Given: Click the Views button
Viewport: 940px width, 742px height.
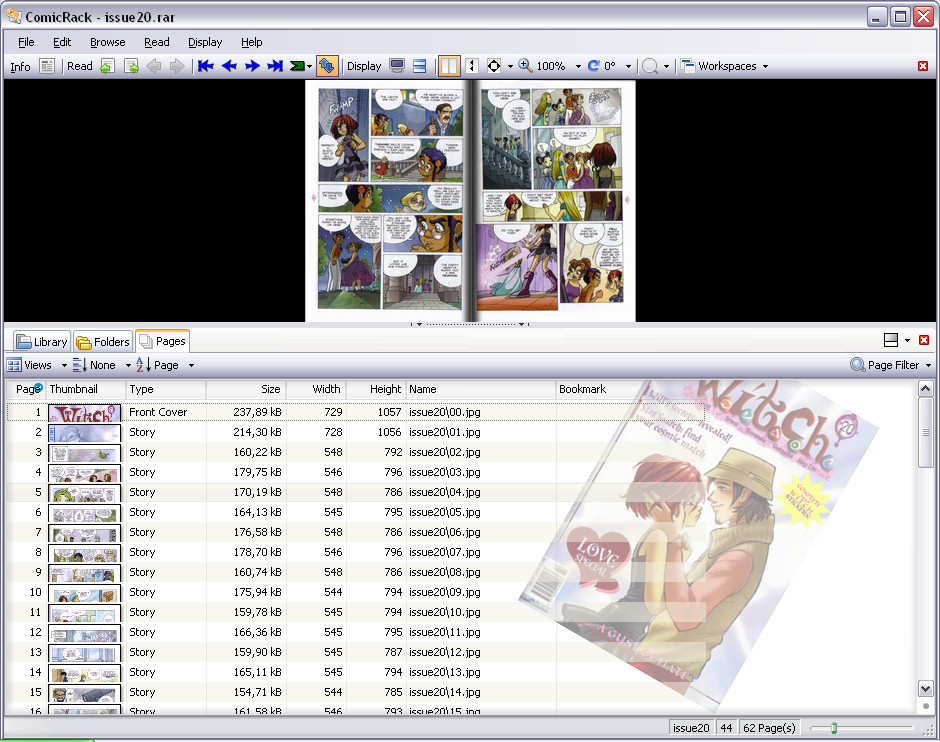Looking at the screenshot, I should [30, 365].
